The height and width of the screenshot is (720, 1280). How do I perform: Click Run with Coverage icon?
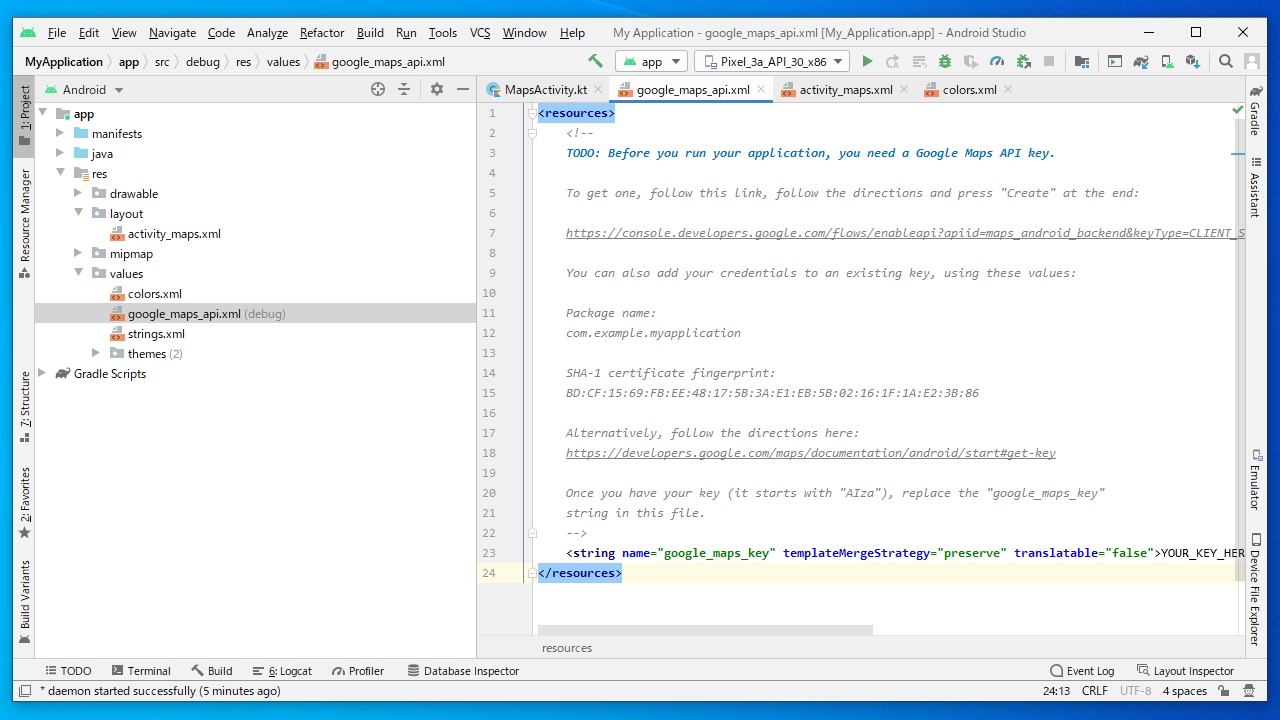[971, 61]
